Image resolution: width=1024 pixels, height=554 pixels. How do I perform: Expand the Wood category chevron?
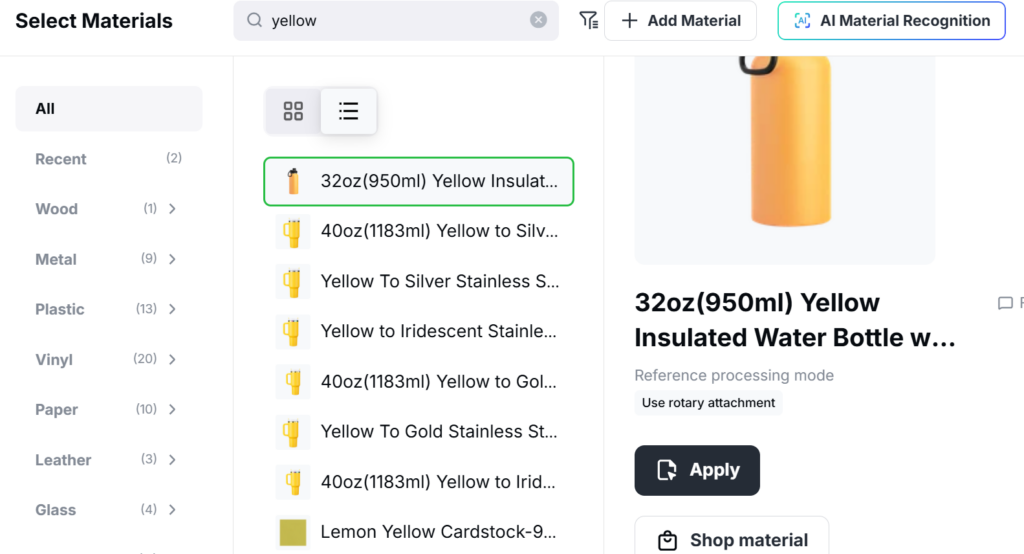click(x=172, y=209)
